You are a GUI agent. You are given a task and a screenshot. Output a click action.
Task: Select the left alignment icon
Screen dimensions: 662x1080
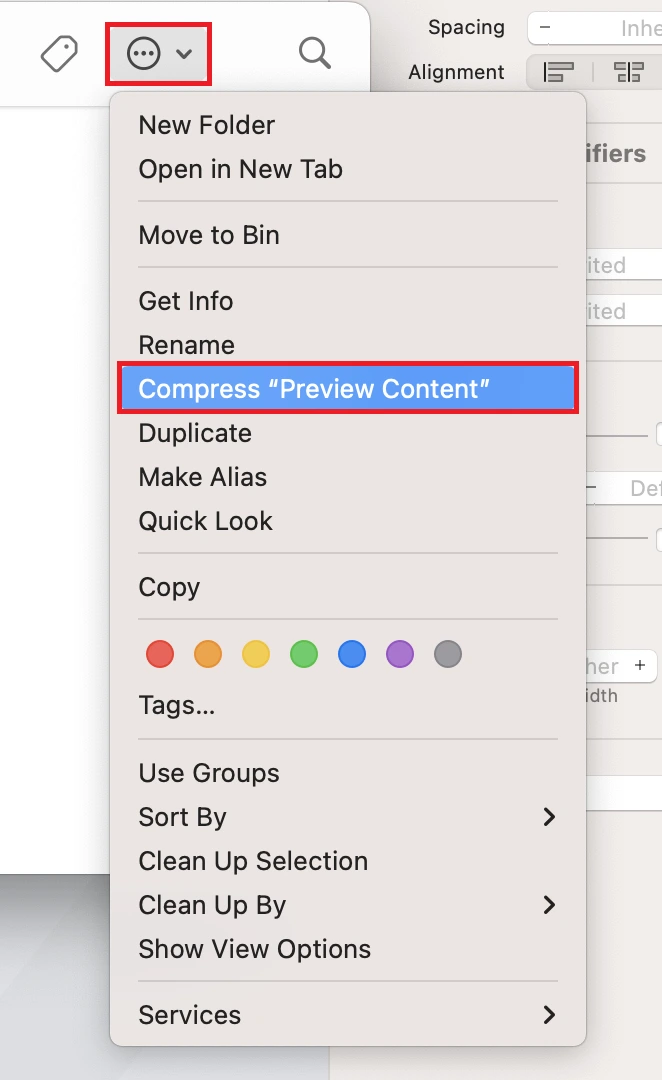[557, 72]
